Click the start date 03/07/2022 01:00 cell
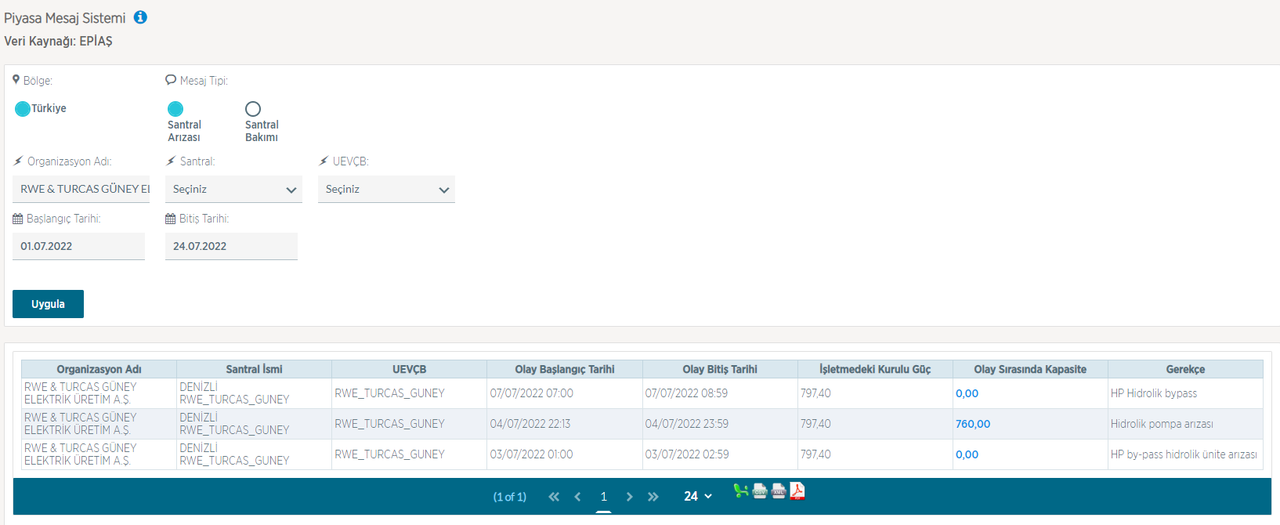This screenshot has width=1280, height=525. click(564, 454)
